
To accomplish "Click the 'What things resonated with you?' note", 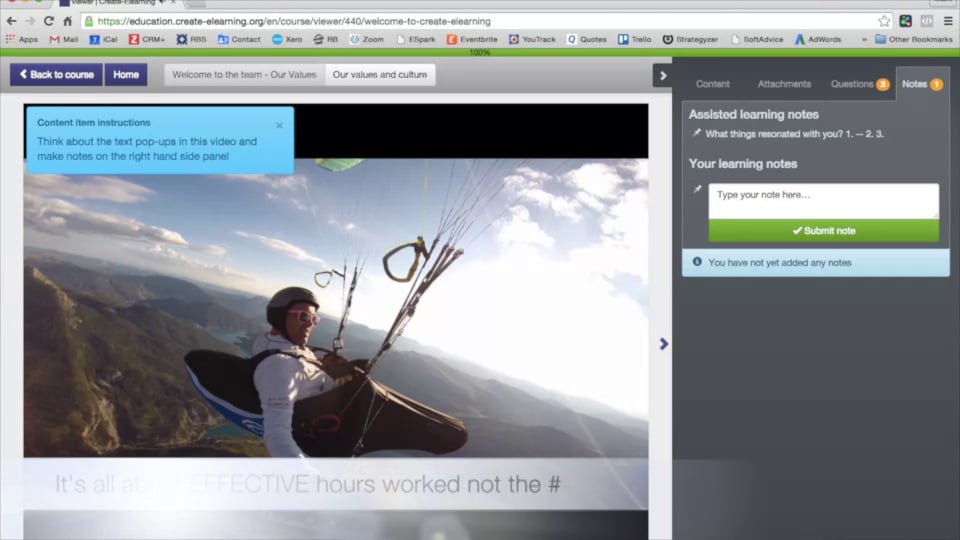I will pos(794,134).
